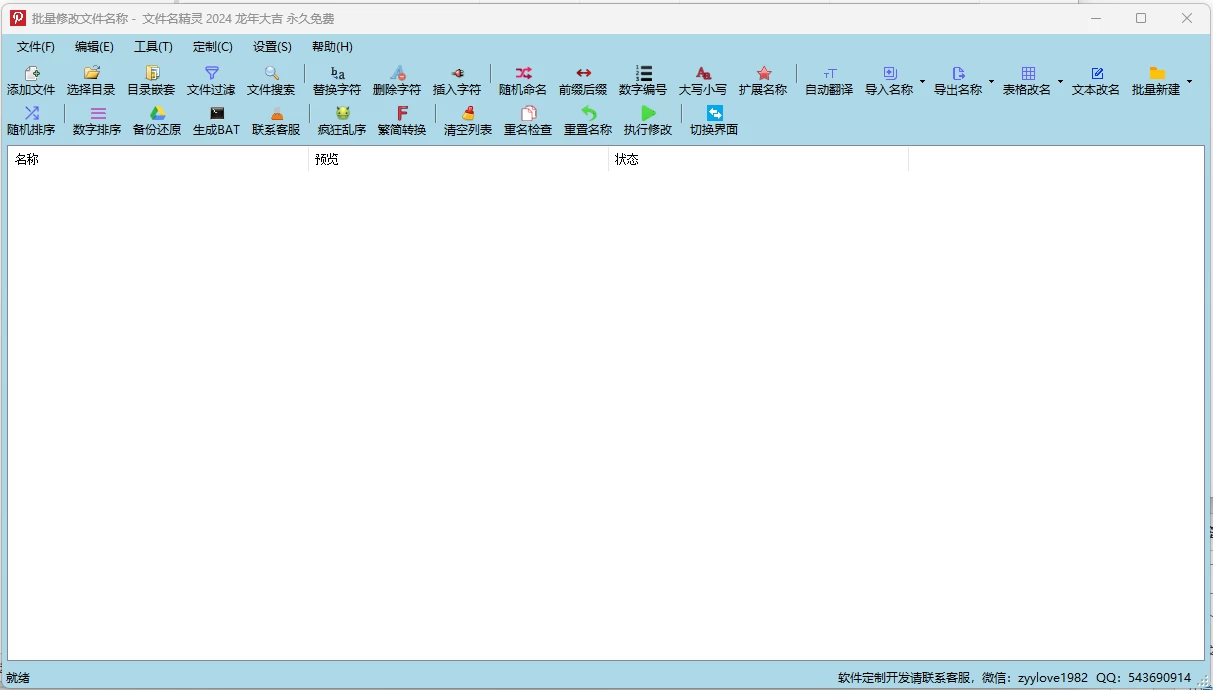The height and width of the screenshot is (690, 1213).
Task: Click the 联系客服 contact support button
Action: point(276,114)
